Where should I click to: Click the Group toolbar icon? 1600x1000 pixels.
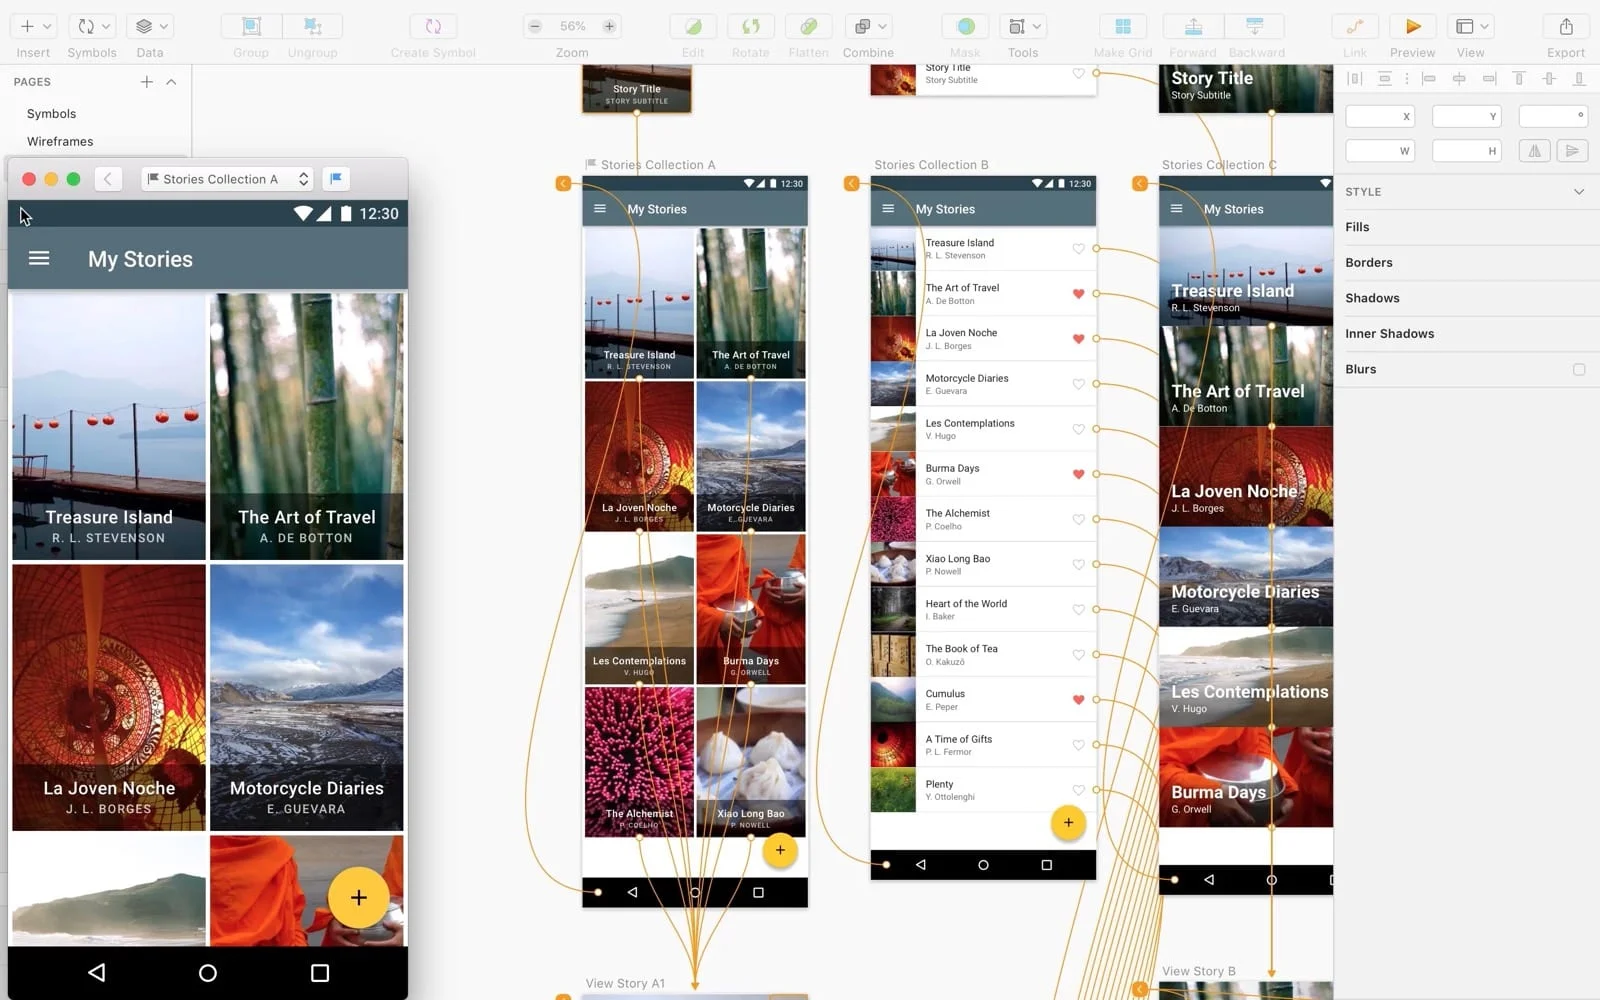(x=251, y=26)
